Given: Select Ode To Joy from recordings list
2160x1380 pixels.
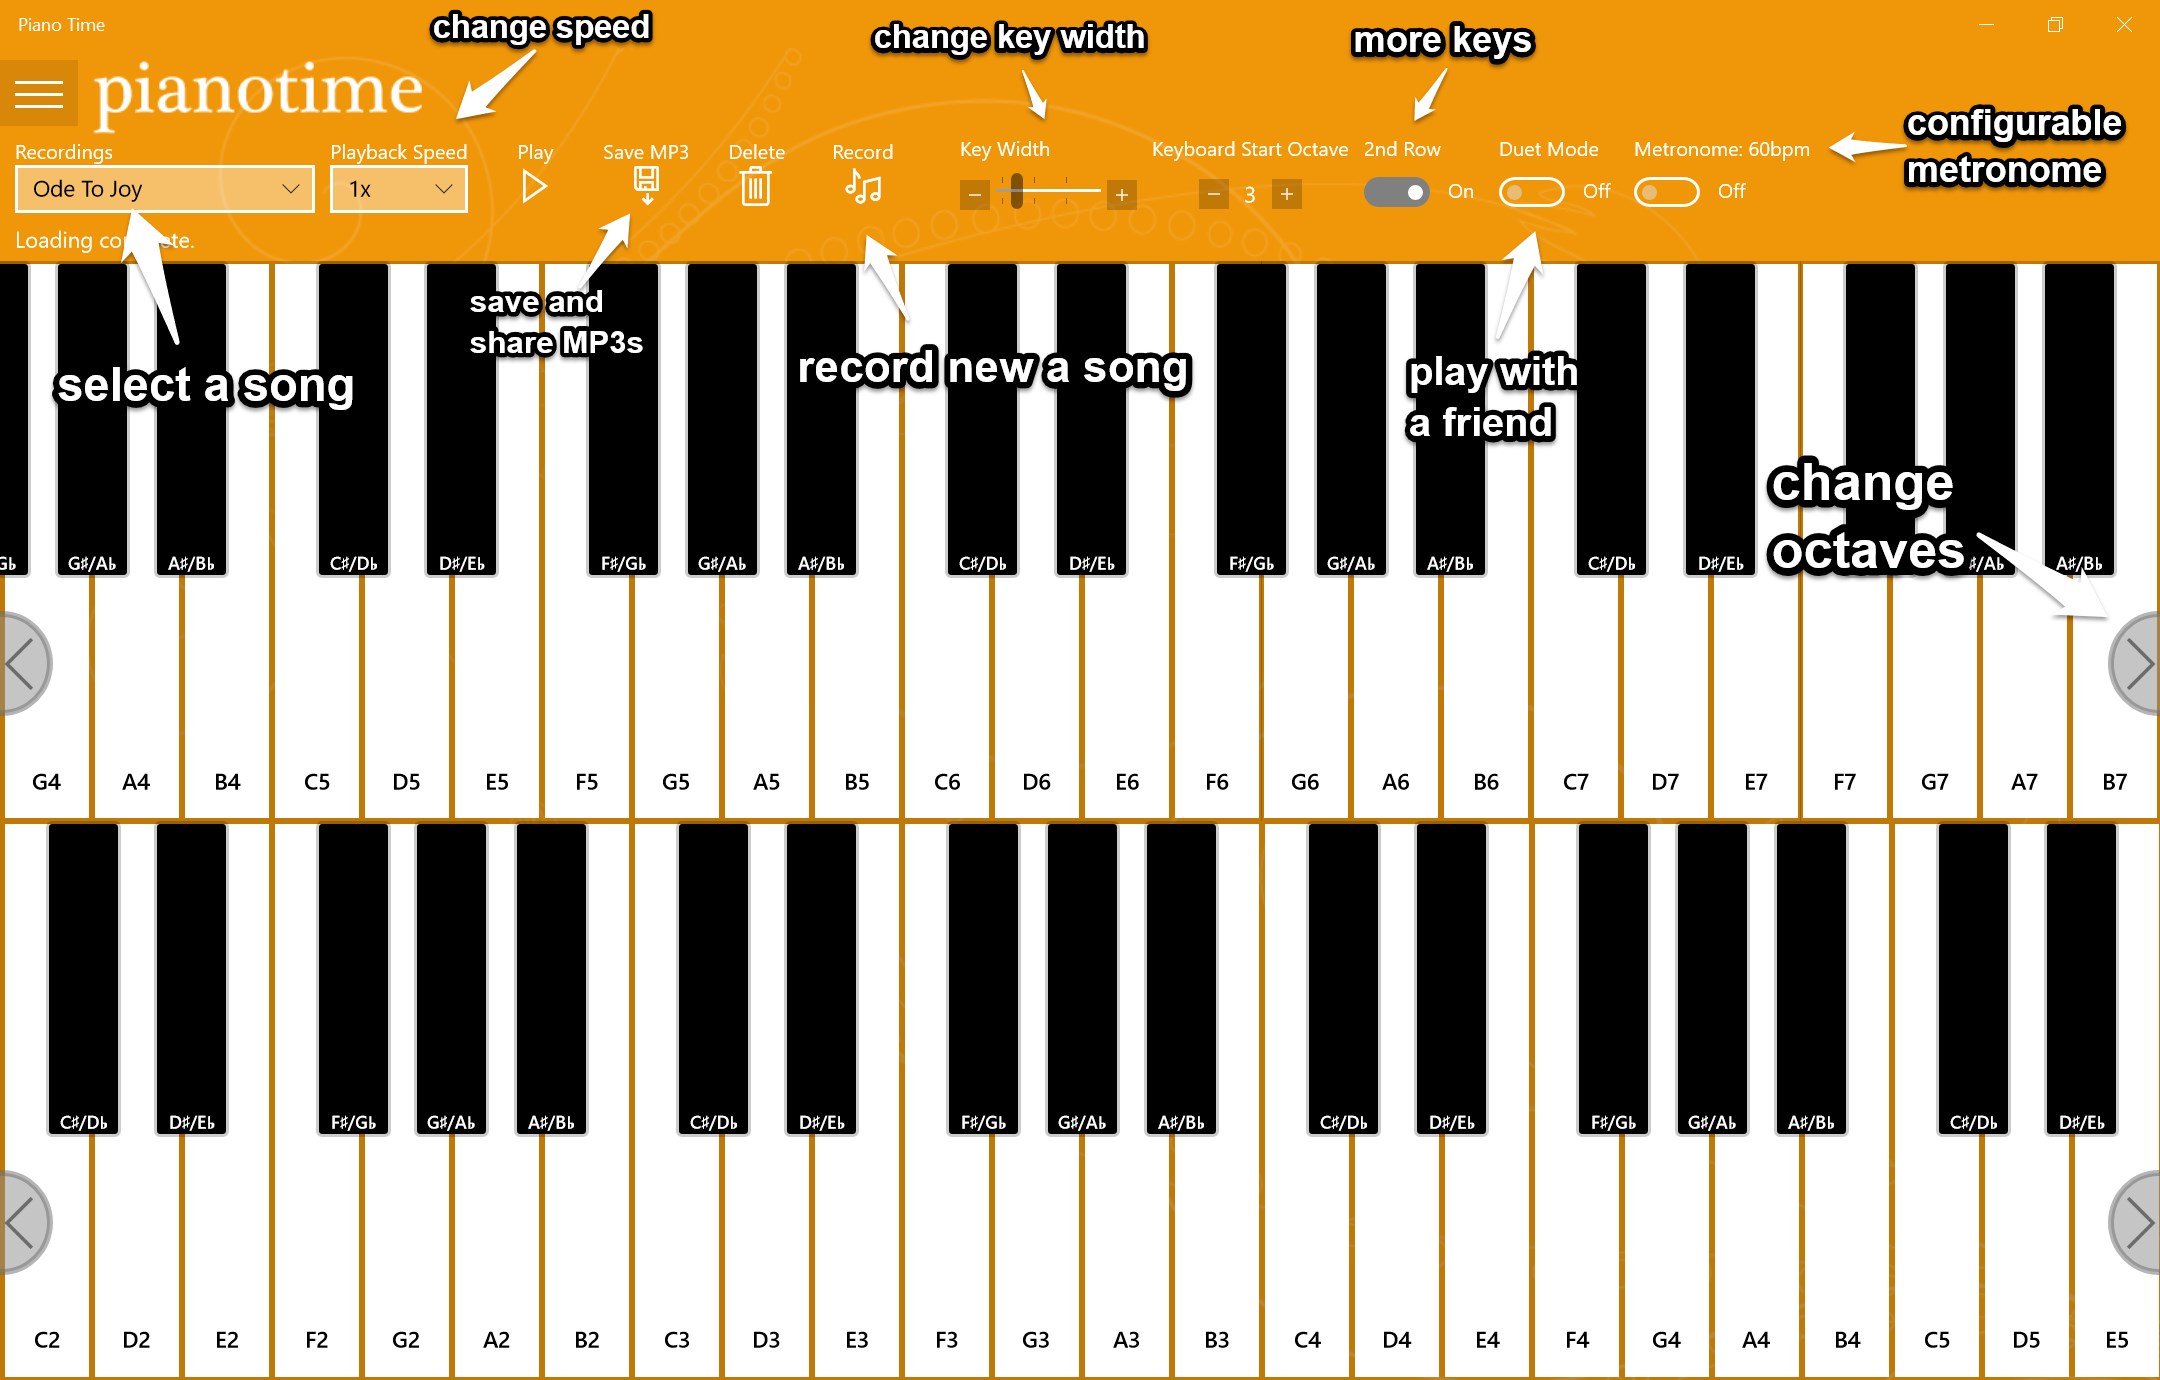Looking at the screenshot, I should click(157, 190).
